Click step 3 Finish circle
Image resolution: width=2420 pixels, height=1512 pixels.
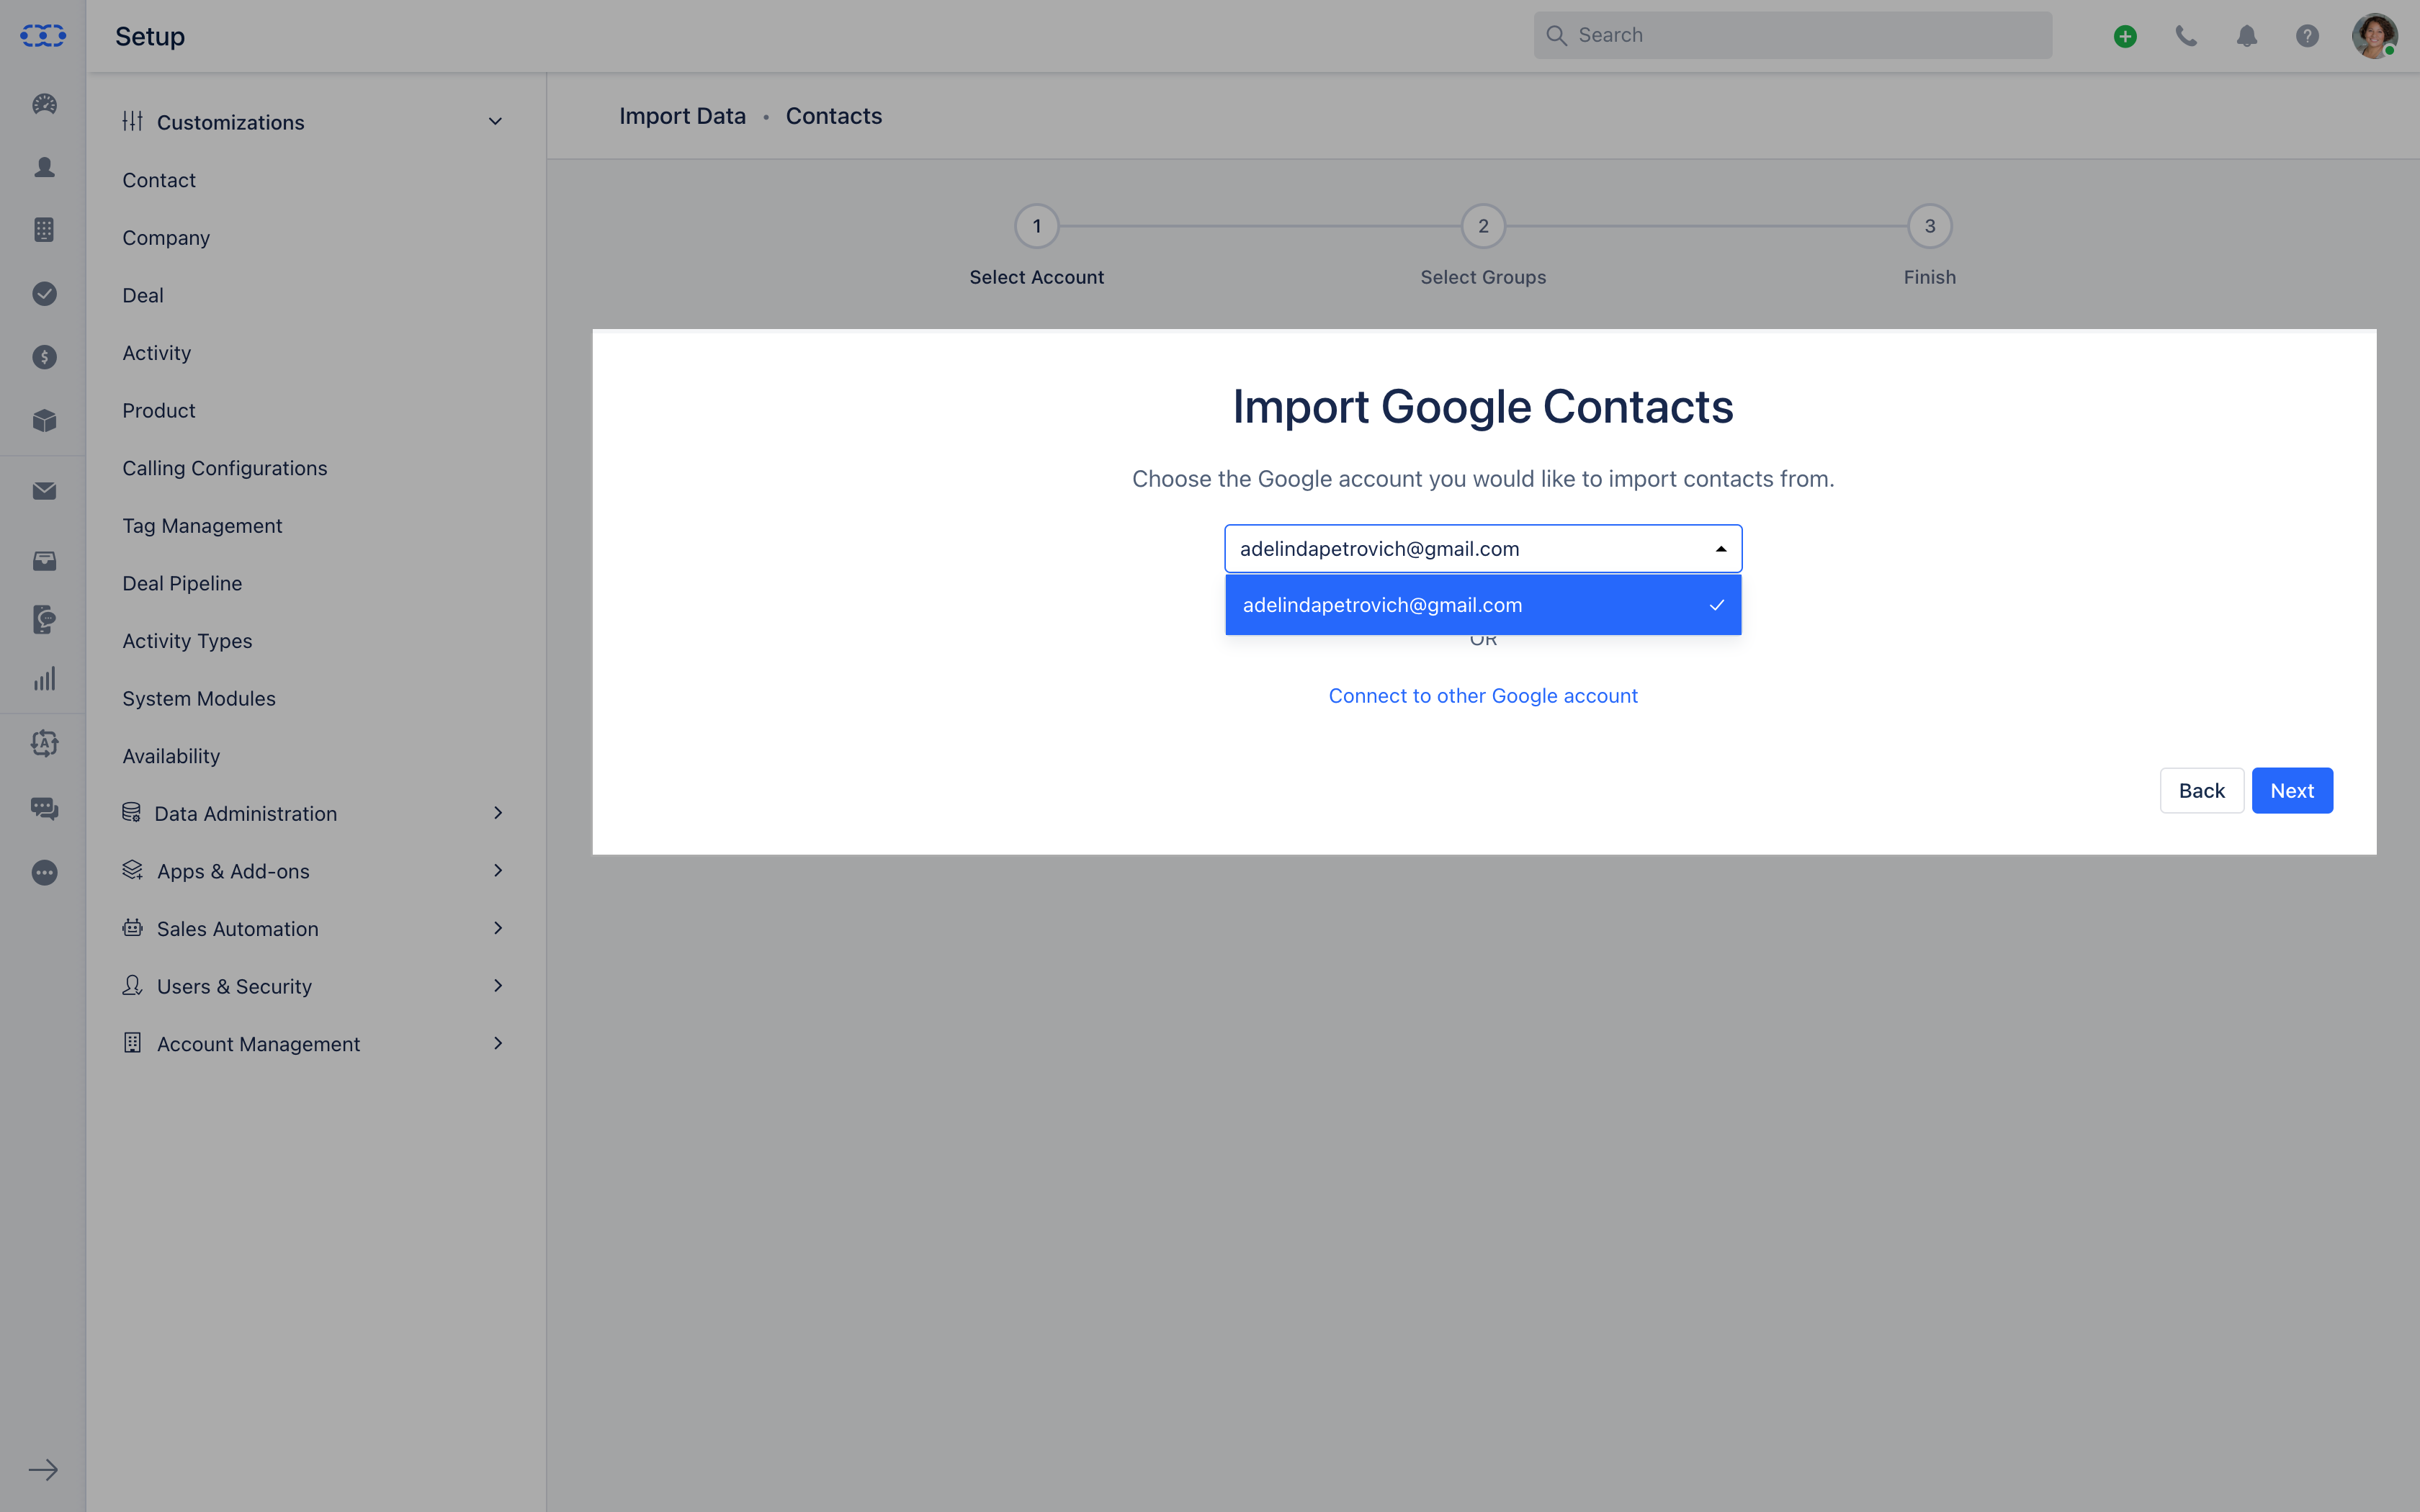(x=1930, y=226)
